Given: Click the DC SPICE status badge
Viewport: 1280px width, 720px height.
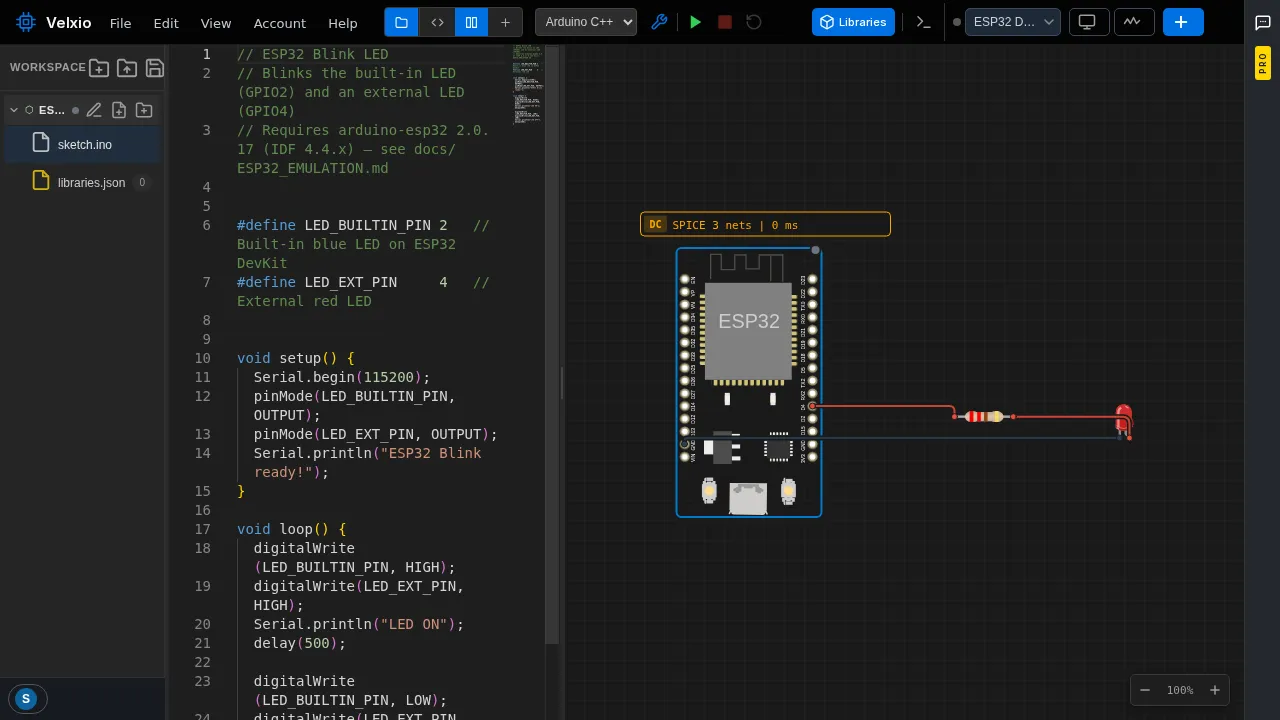Looking at the screenshot, I should point(765,225).
